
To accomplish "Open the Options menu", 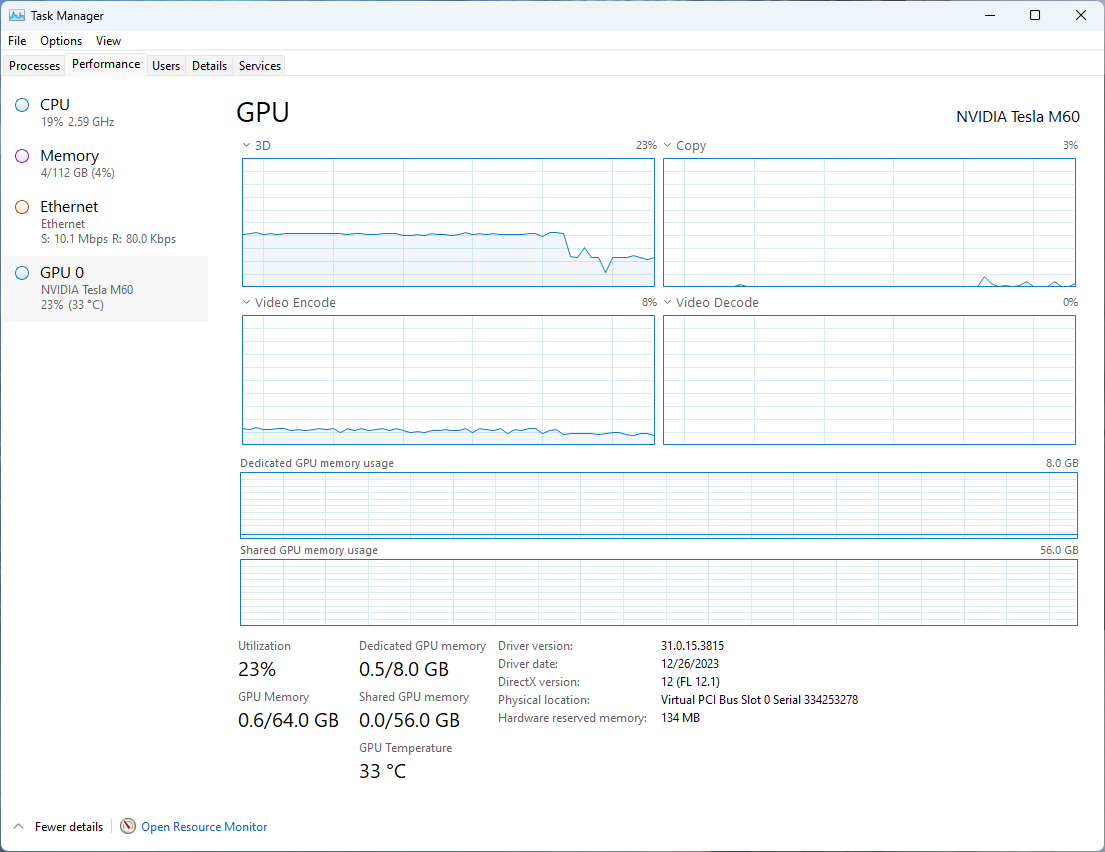I will [61, 41].
